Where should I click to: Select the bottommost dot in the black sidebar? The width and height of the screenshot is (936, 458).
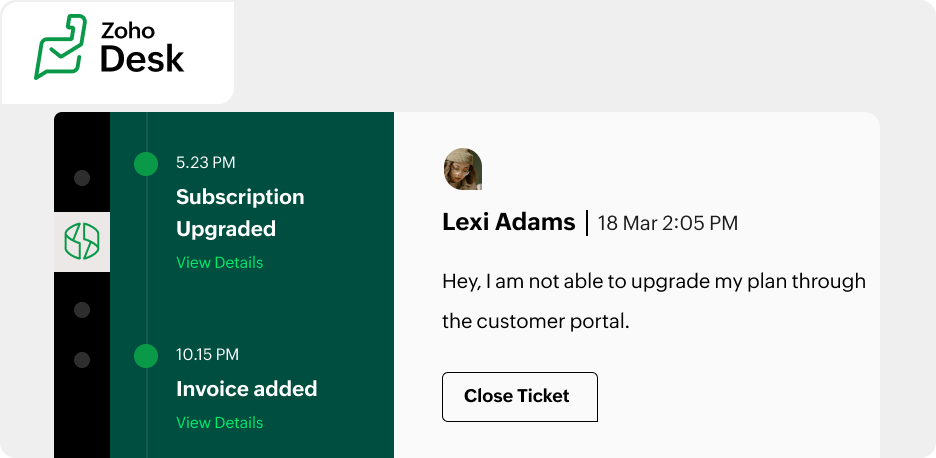coord(82,359)
